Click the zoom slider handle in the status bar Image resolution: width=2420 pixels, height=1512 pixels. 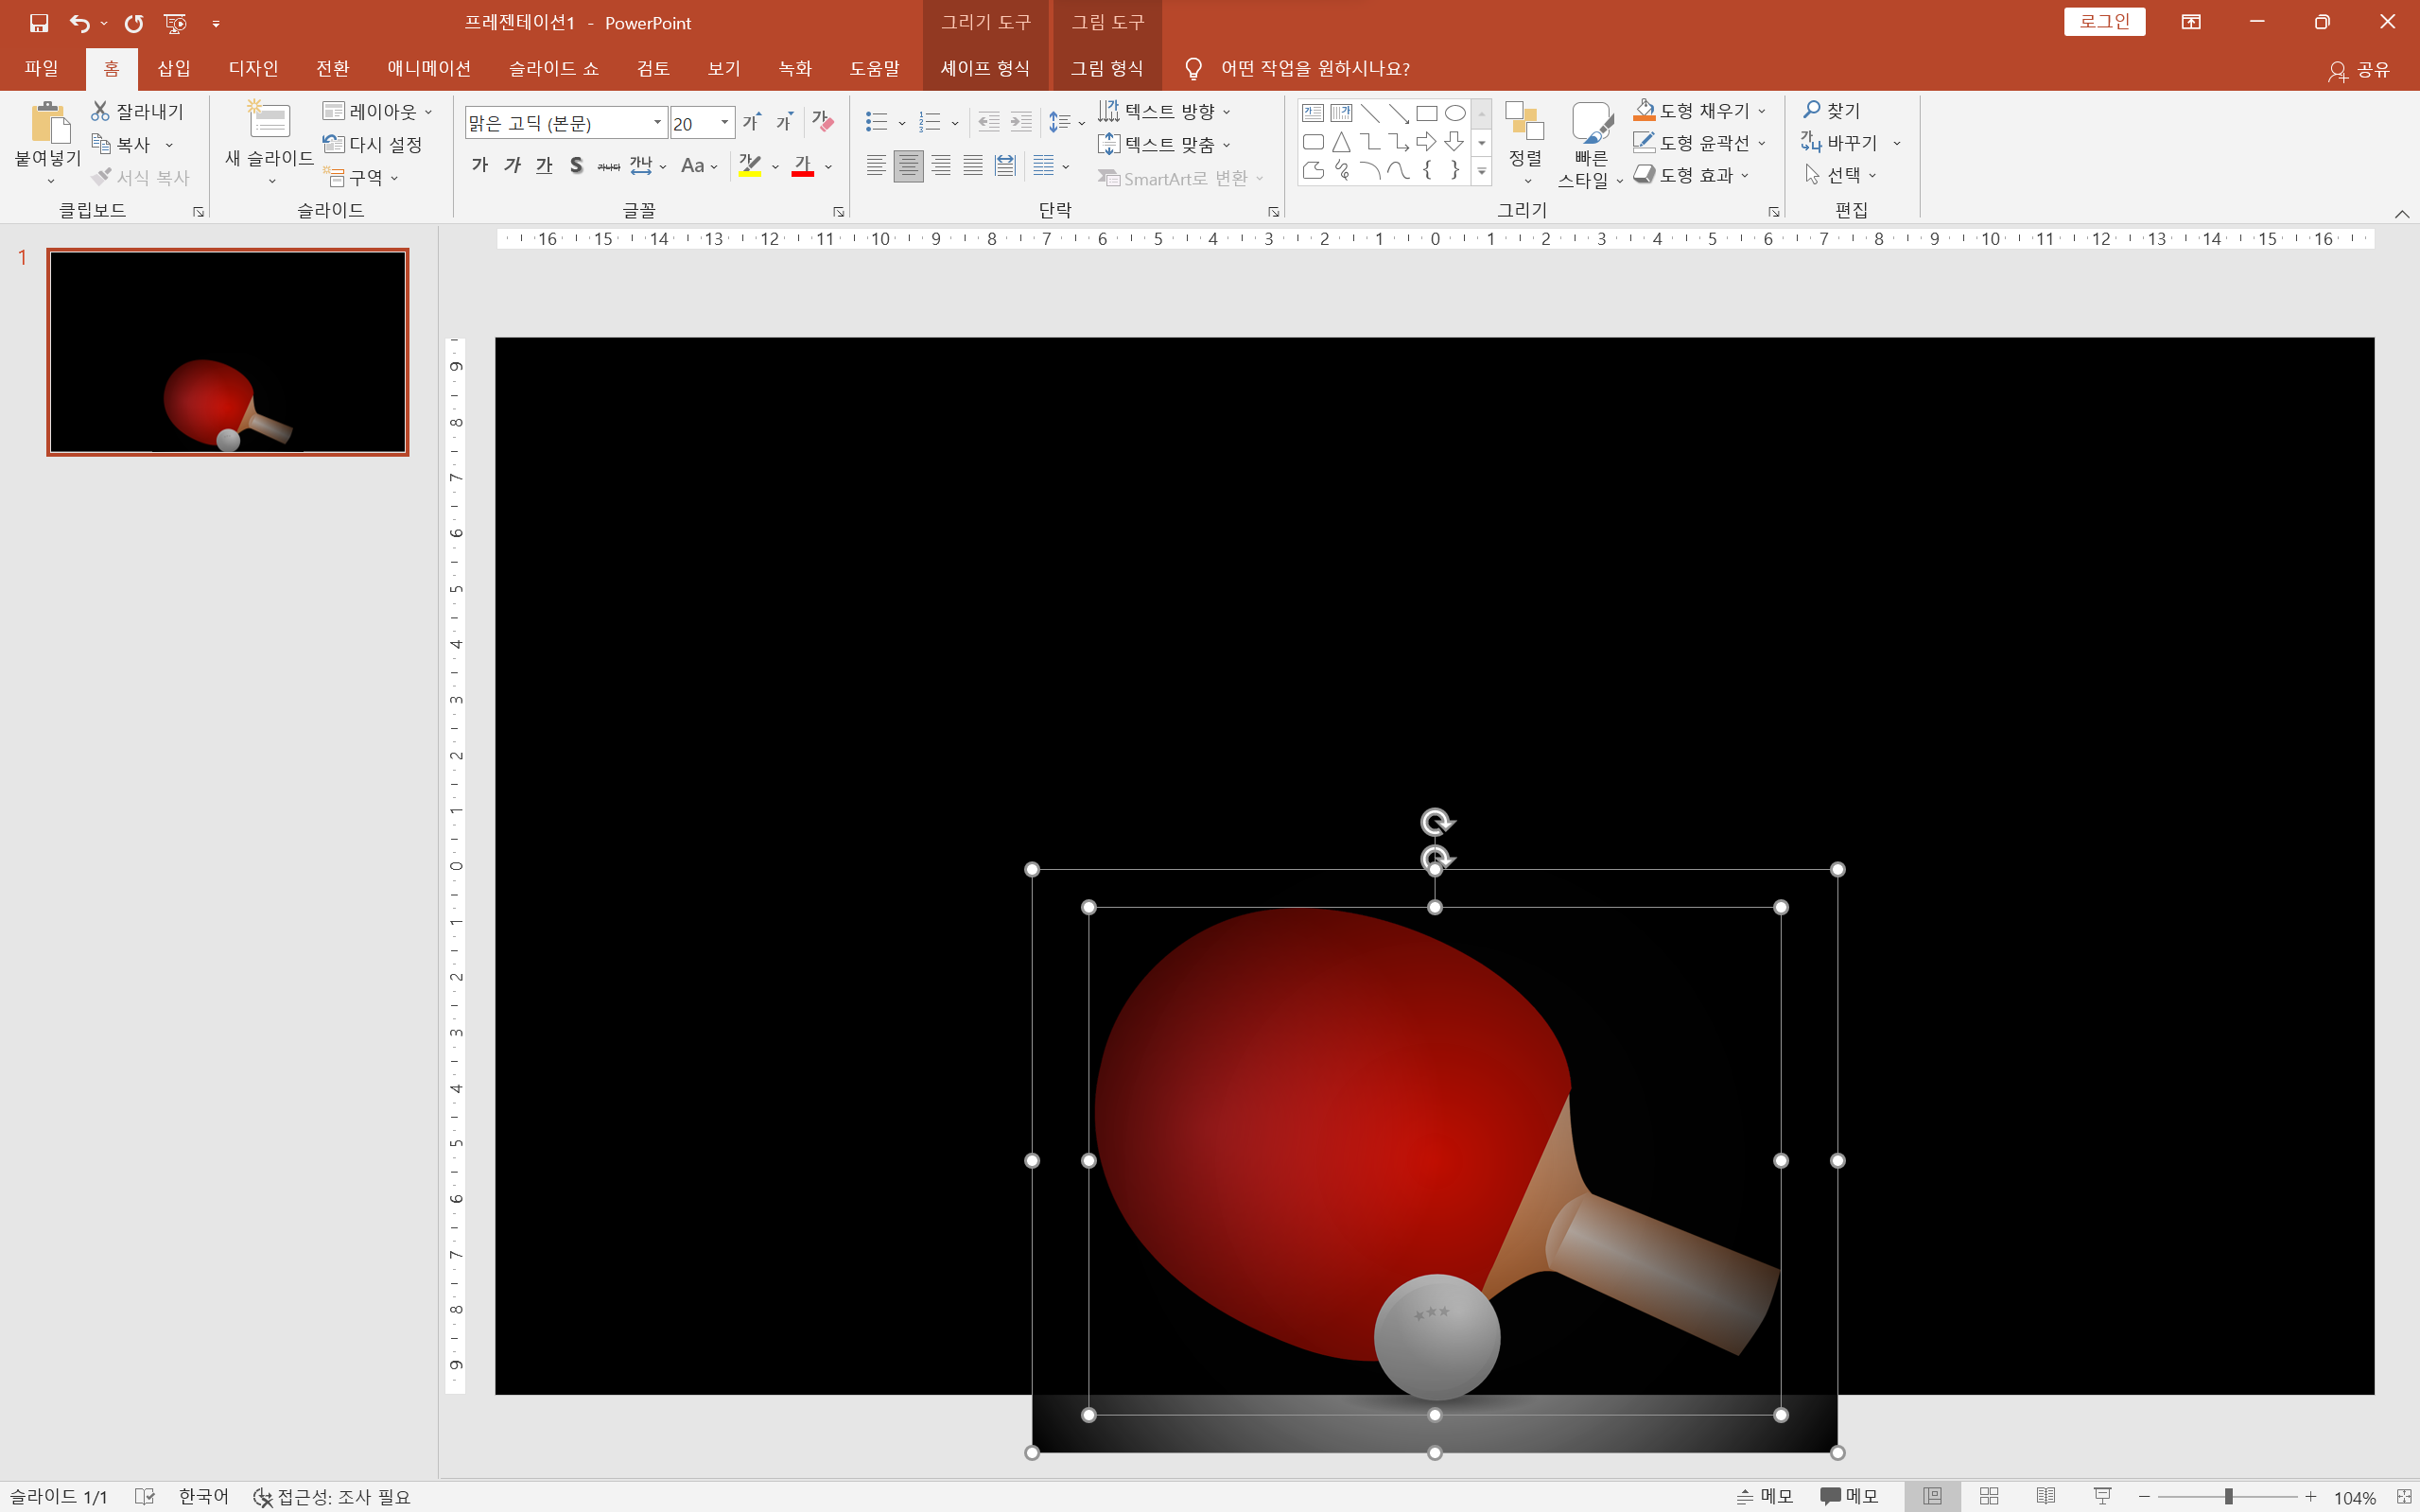pyautogui.click(x=2228, y=1496)
